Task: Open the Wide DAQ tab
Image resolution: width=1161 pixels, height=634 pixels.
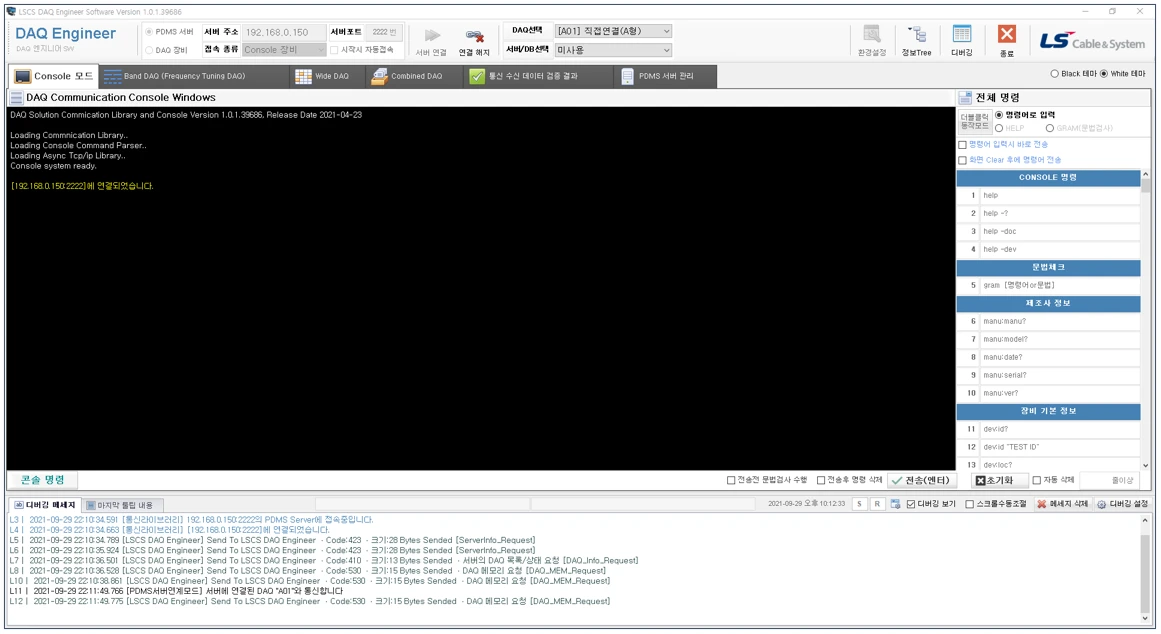Action: [327, 76]
